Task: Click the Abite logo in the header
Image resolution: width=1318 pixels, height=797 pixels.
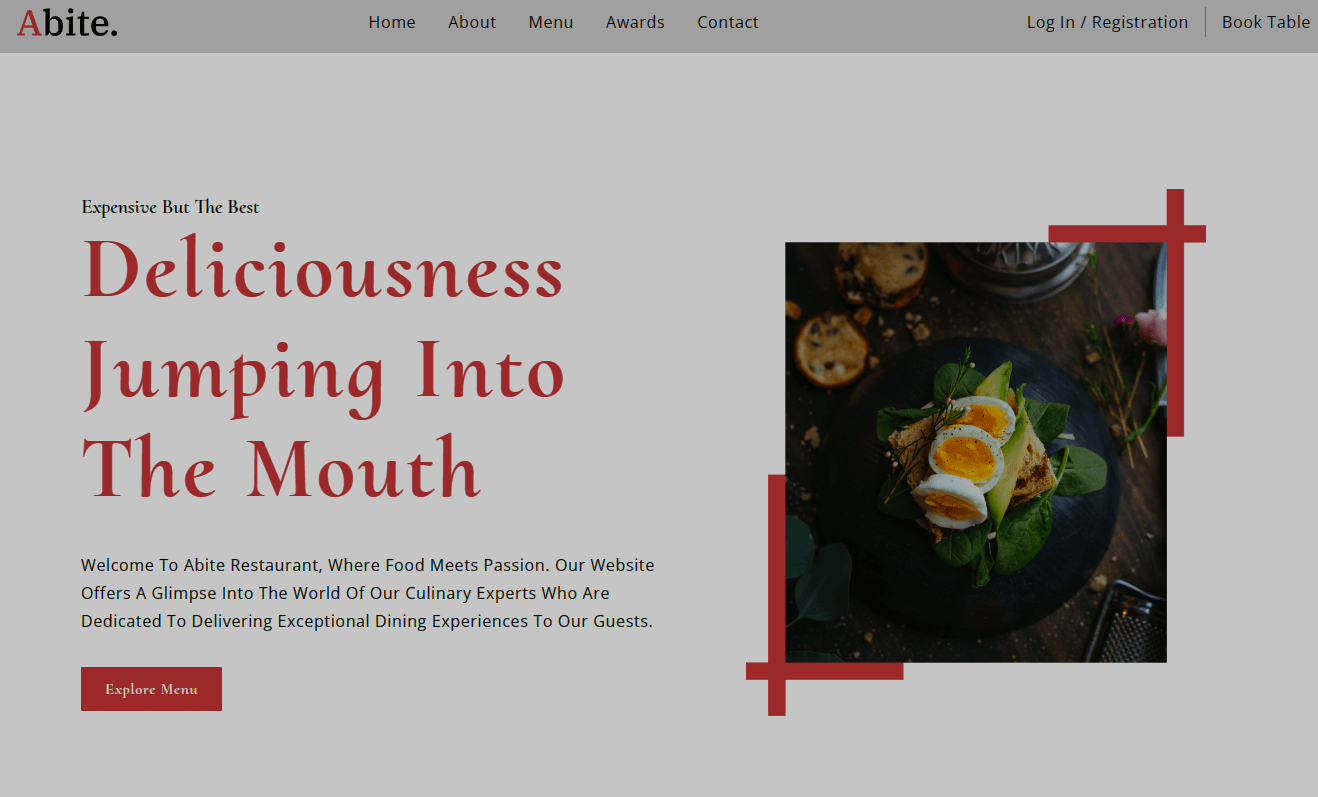Action: (68, 22)
